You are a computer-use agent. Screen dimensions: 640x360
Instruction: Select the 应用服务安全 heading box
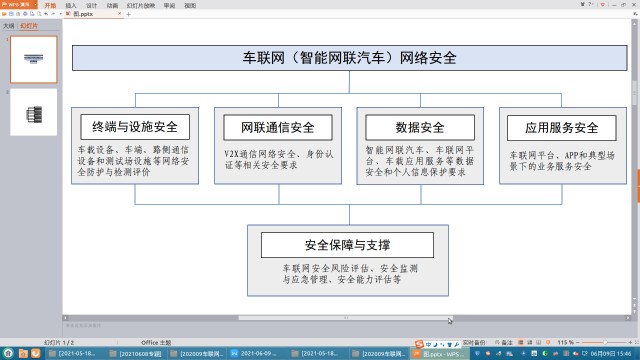562,128
